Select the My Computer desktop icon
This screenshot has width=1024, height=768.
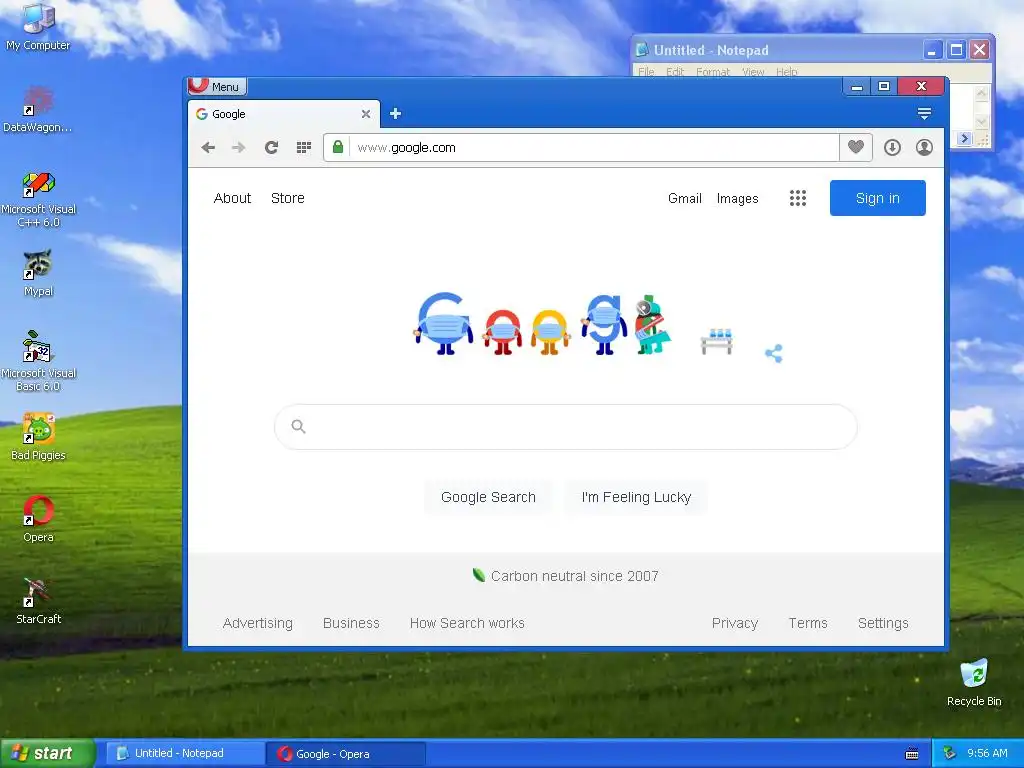[38, 27]
